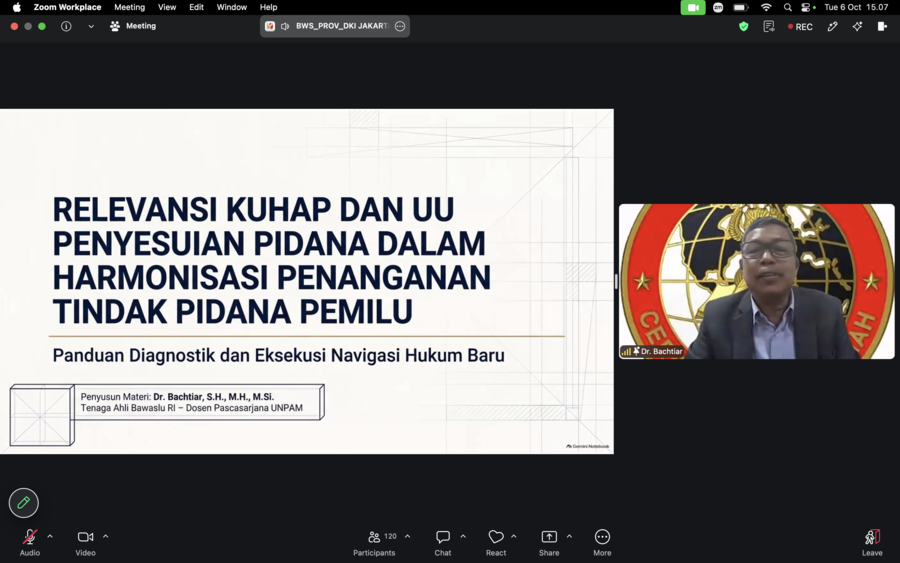Select the BWS_PROV_DKI JAKARTA sharing tab
Viewport: 900px width, 563px height.
[335, 26]
